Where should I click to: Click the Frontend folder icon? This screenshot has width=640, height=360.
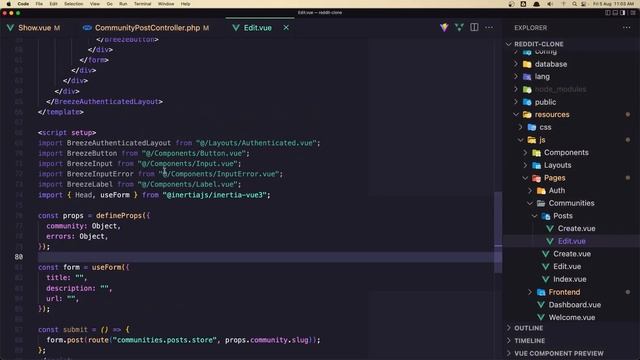pos(541,292)
